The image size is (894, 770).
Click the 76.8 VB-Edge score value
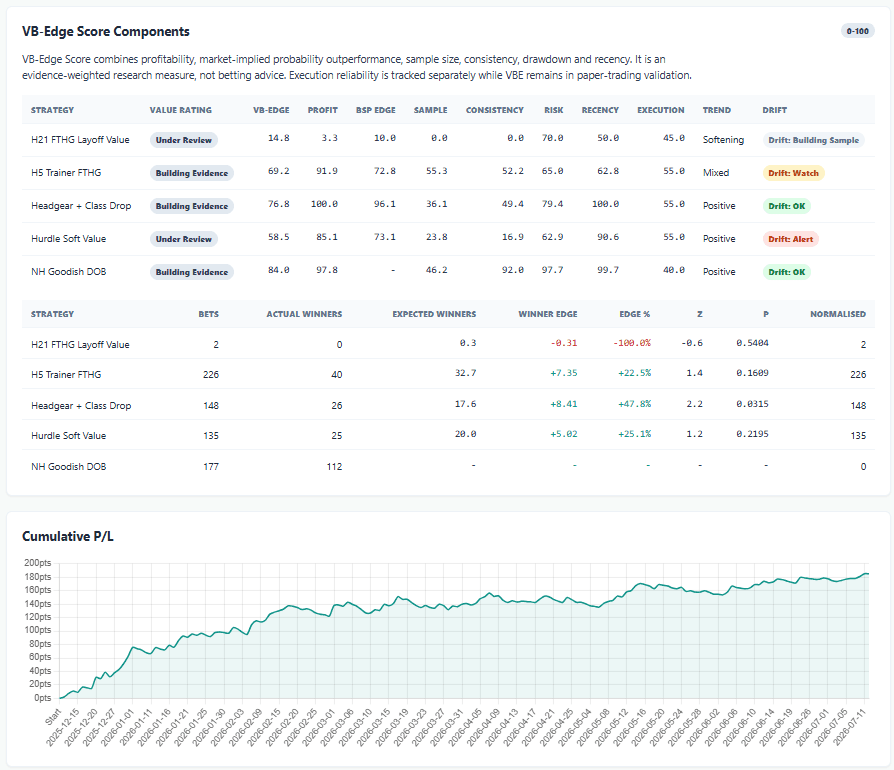point(278,204)
